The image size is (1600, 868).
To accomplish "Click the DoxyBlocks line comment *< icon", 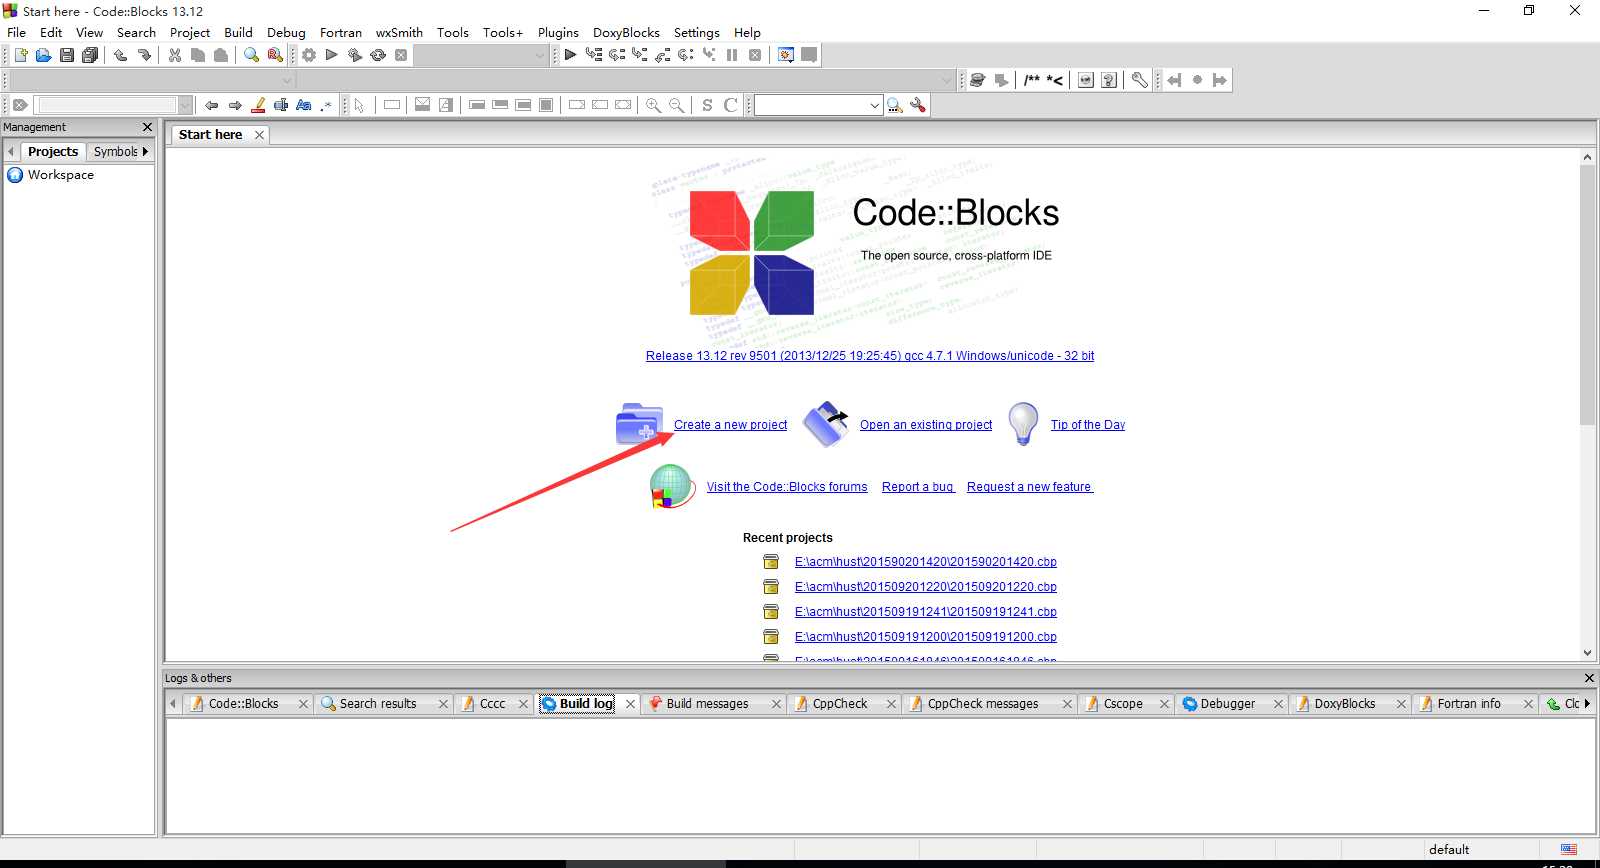I will 1055,80.
